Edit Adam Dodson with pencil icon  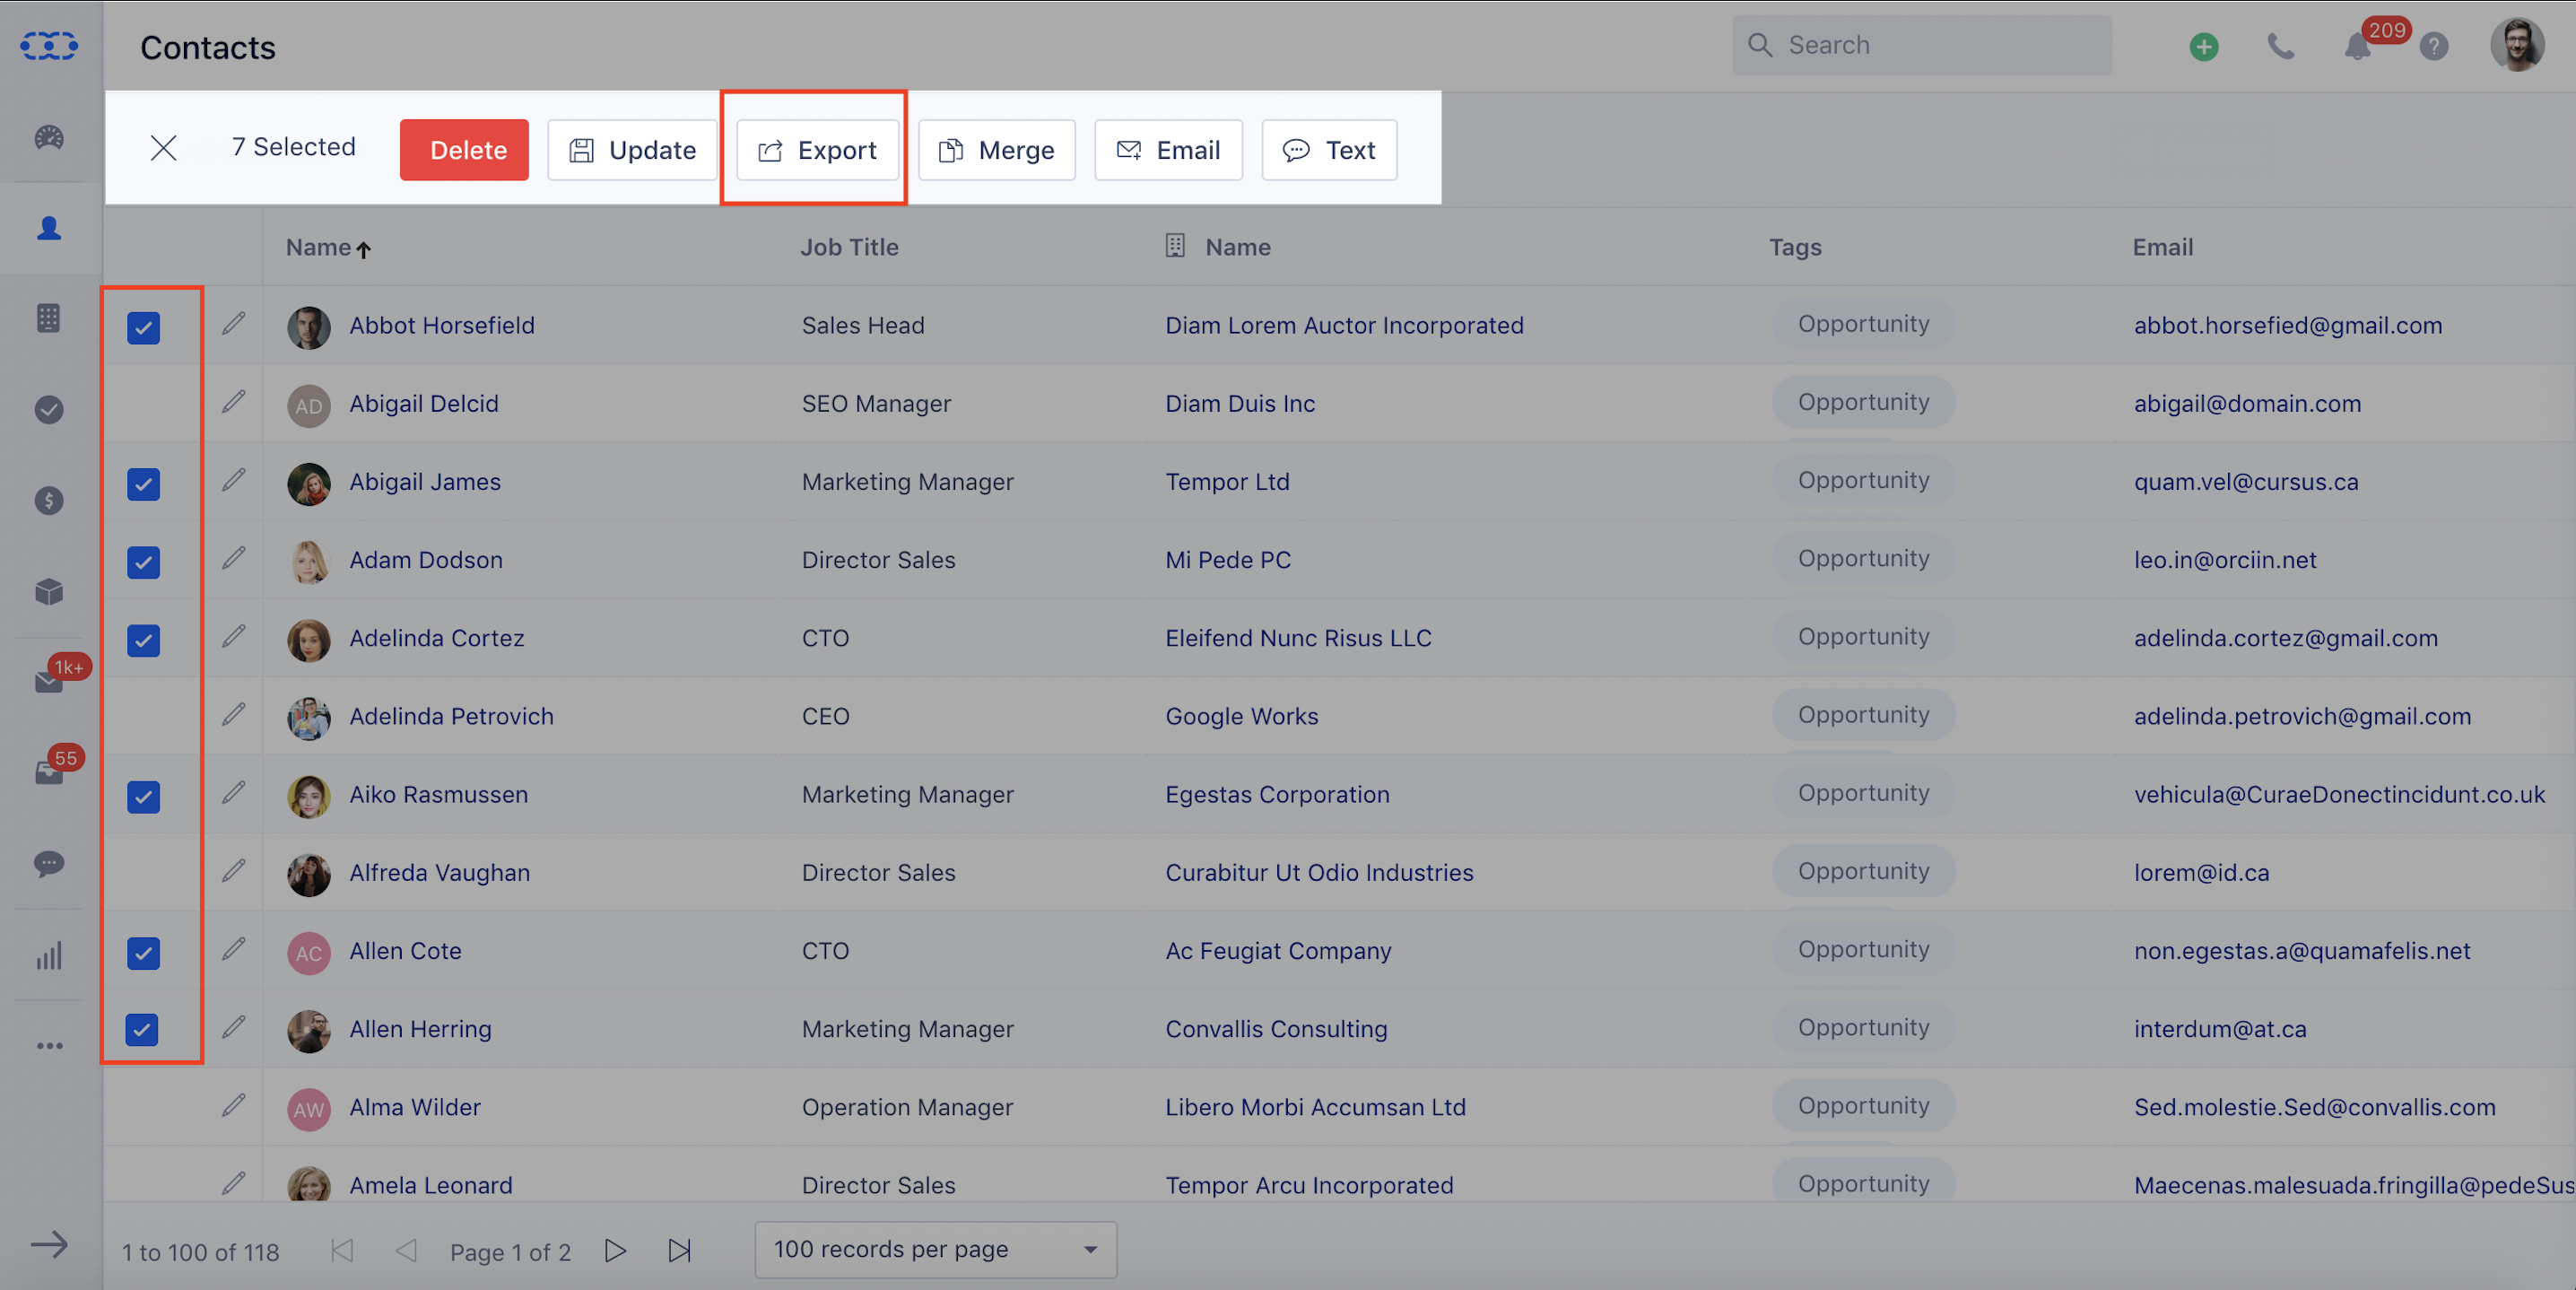point(233,558)
